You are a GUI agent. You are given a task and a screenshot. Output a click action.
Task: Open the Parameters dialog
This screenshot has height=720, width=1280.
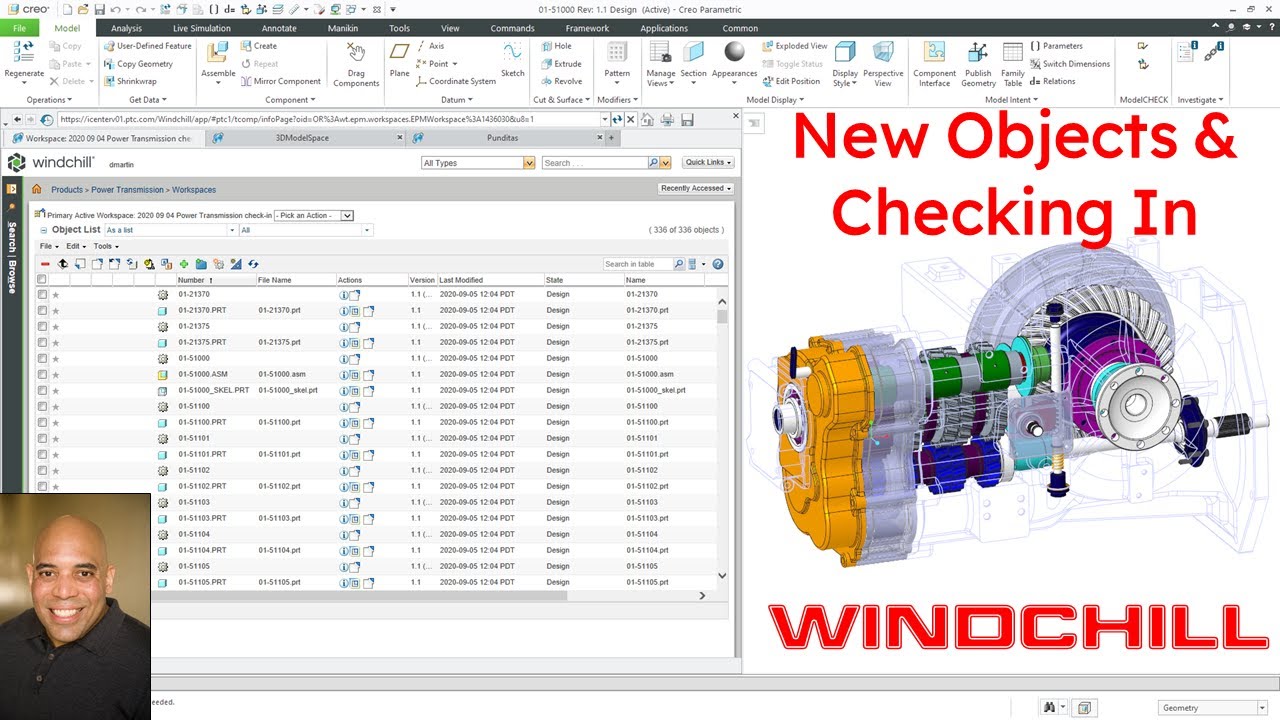[x=1055, y=46]
